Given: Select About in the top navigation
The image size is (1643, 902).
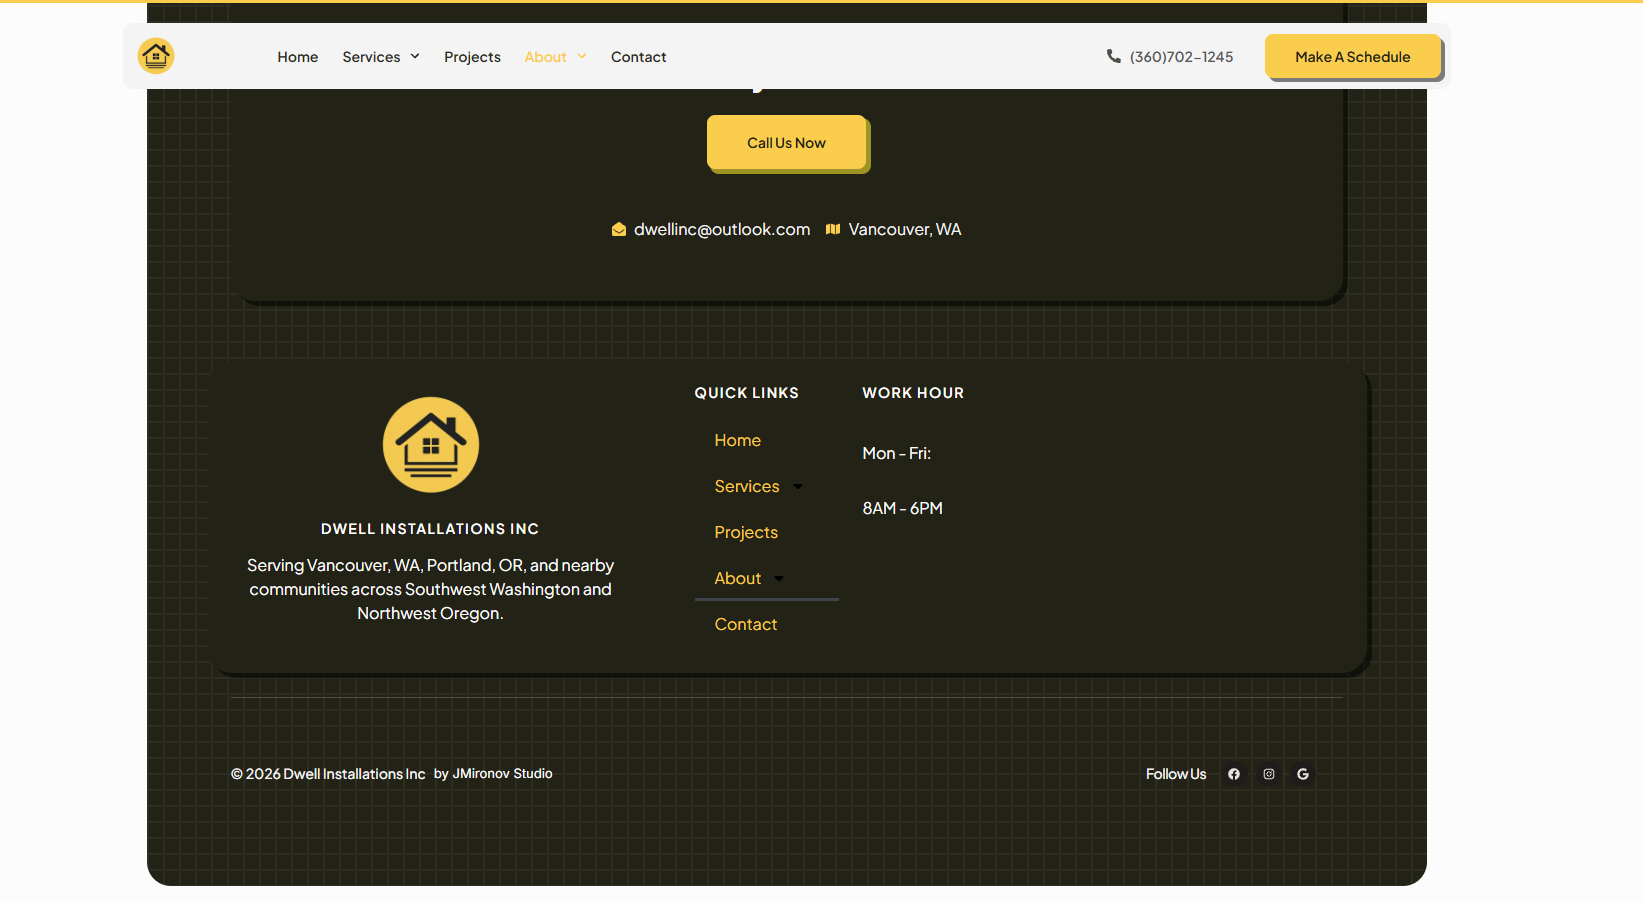Looking at the screenshot, I should (x=545, y=57).
